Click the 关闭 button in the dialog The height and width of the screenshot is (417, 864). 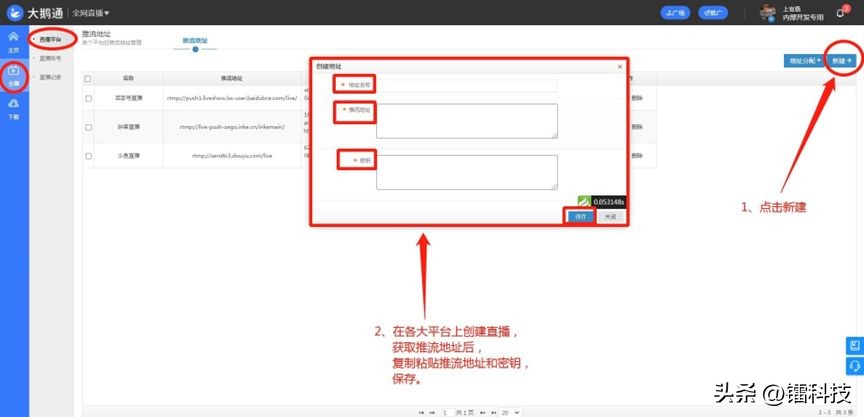[x=610, y=217]
